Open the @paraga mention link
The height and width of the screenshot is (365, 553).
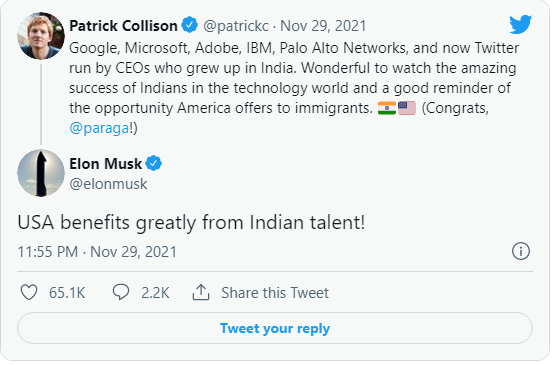[99, 129]
